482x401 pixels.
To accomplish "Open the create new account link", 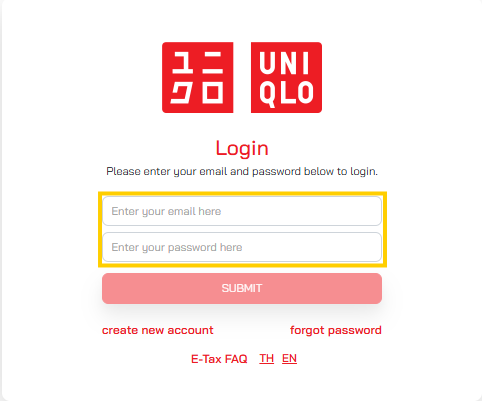I will 158,330.
